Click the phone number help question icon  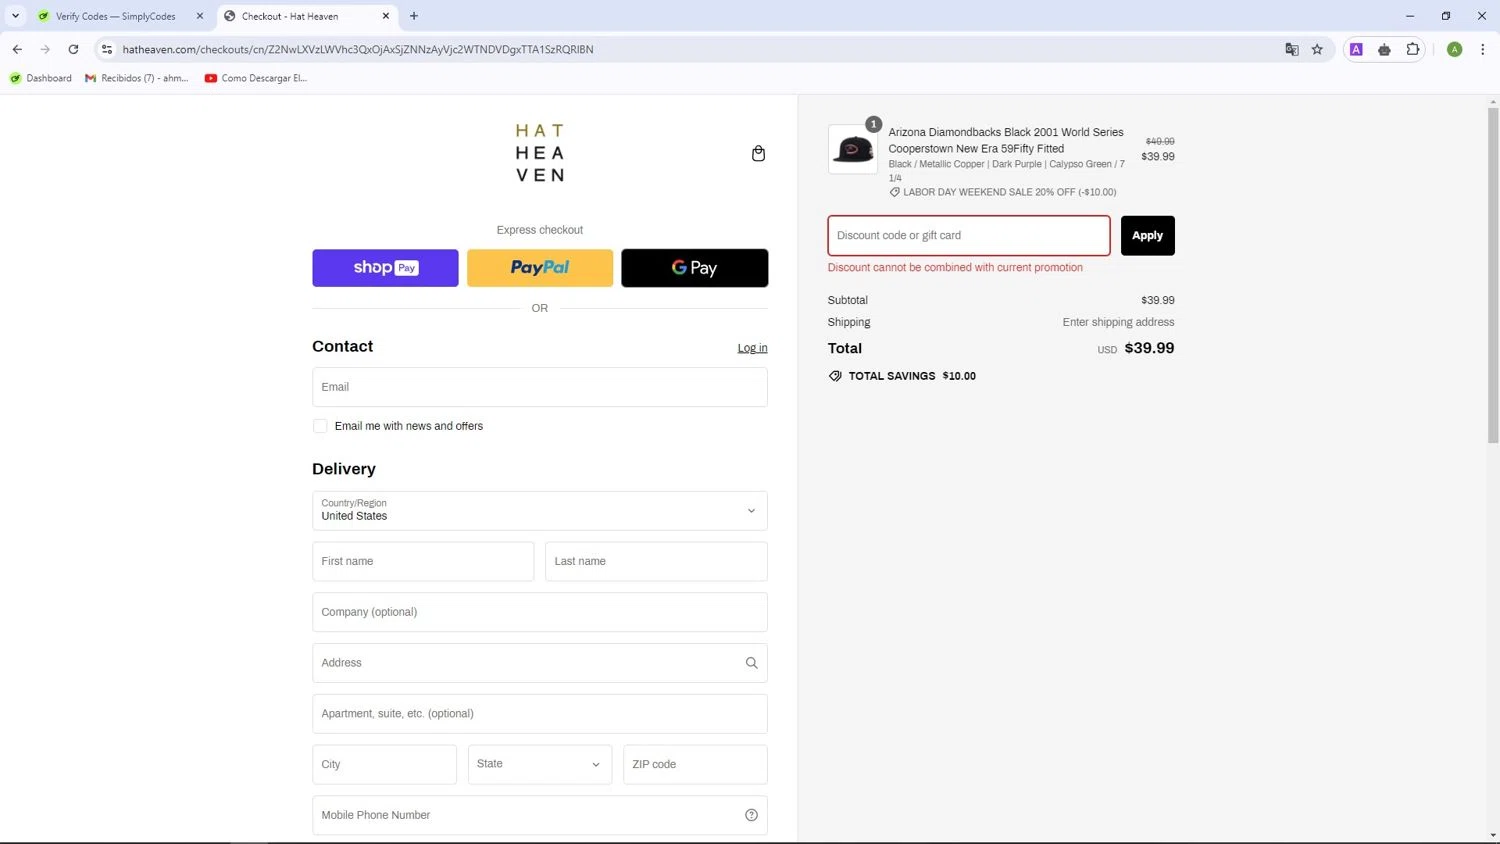pos(751,815)
